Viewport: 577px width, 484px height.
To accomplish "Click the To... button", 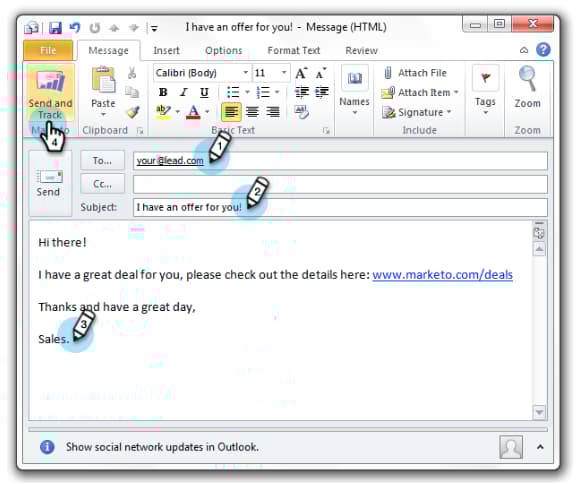I will 102,160.
